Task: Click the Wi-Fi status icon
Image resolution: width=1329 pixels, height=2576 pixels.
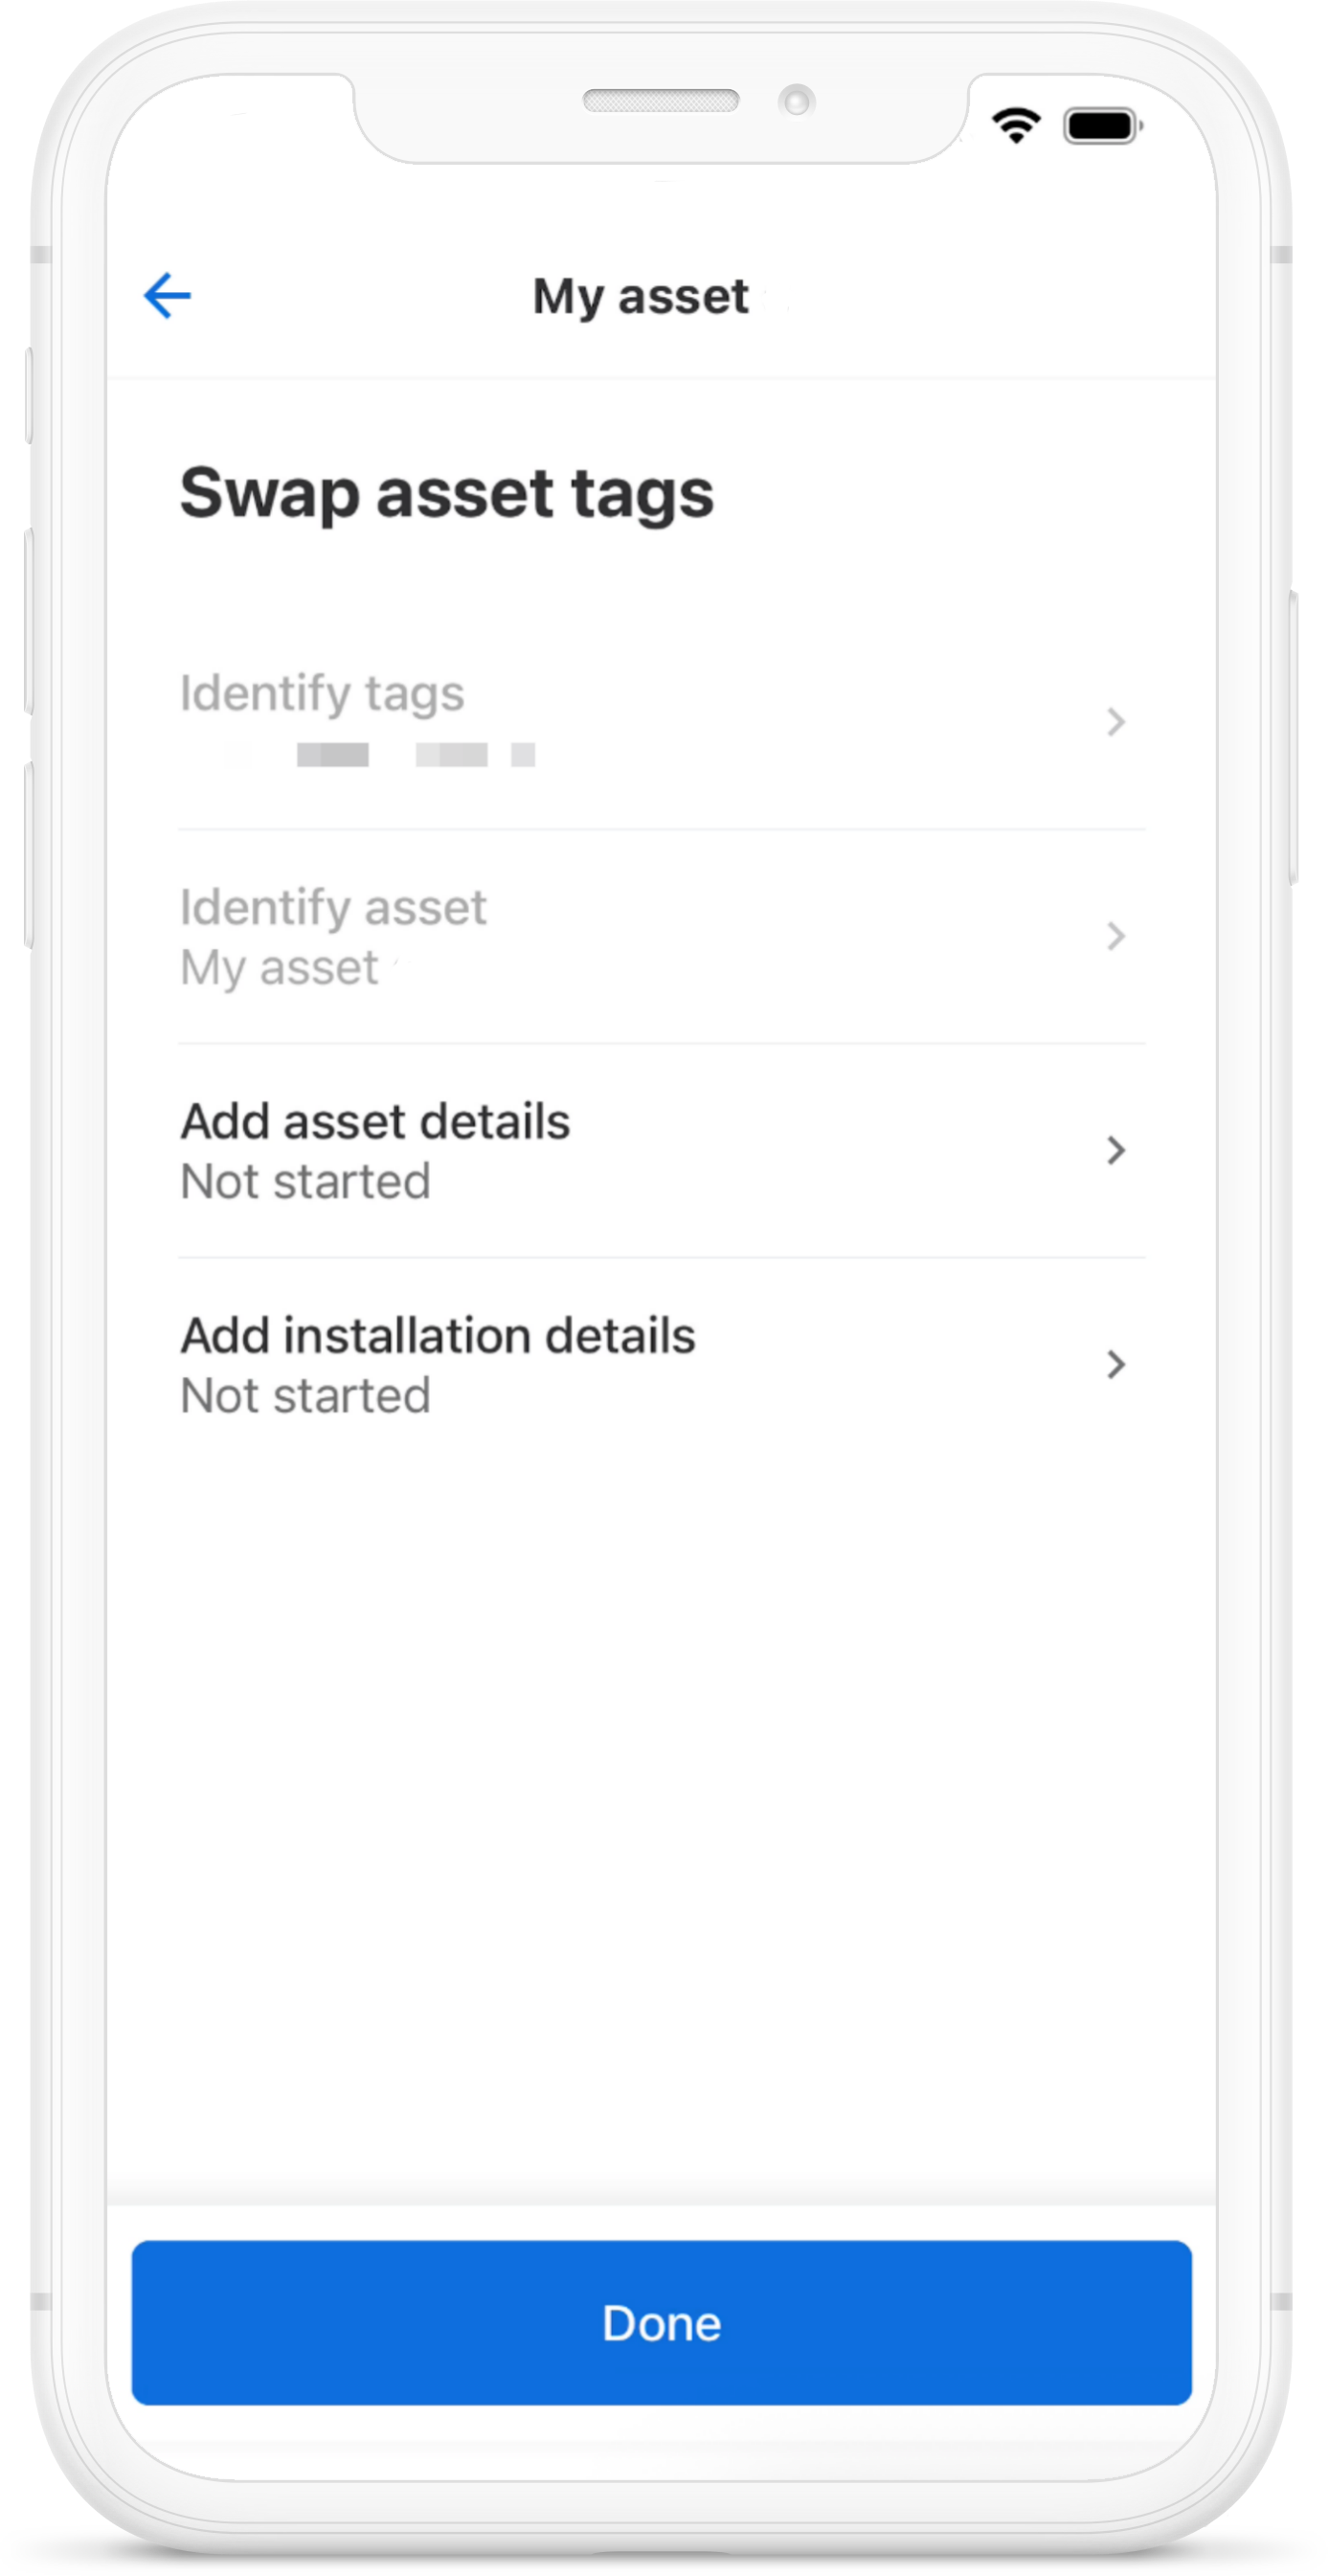Action: (1015, 125)
